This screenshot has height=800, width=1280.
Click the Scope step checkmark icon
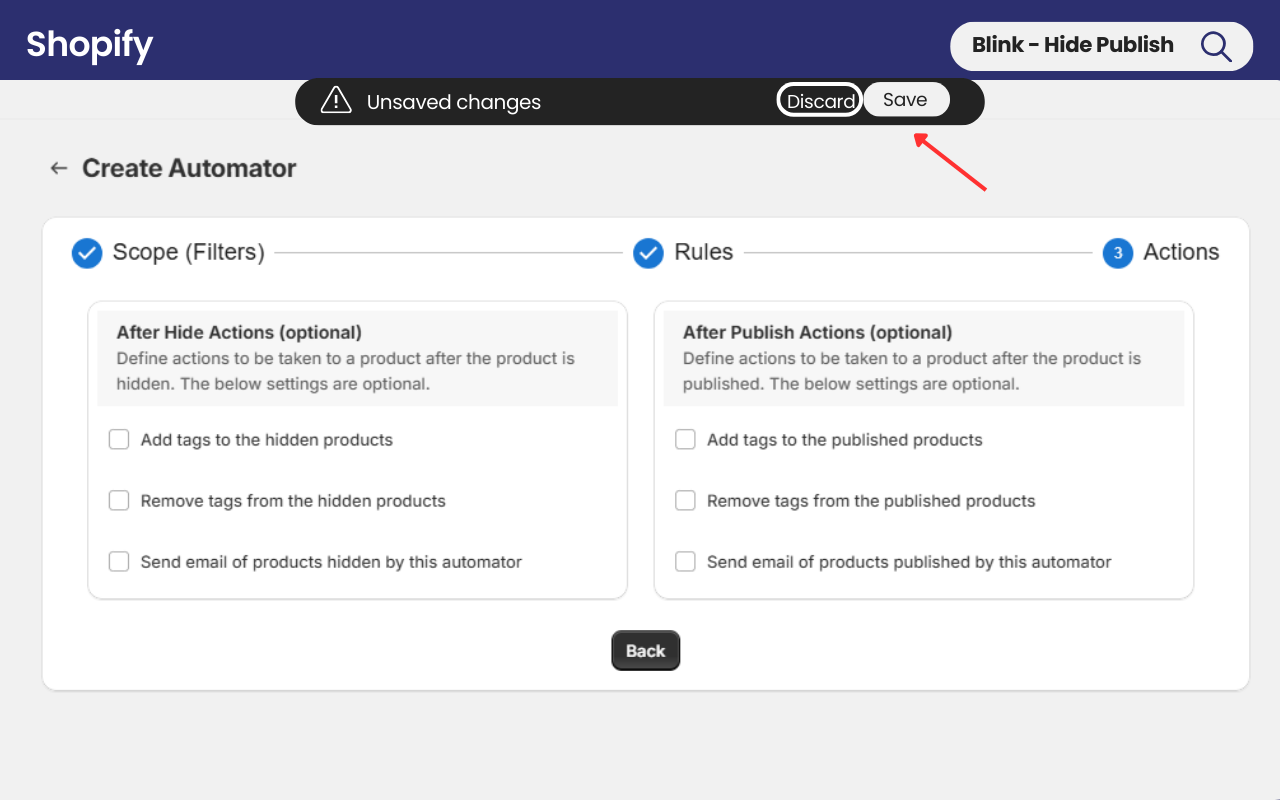click(87, 253)
